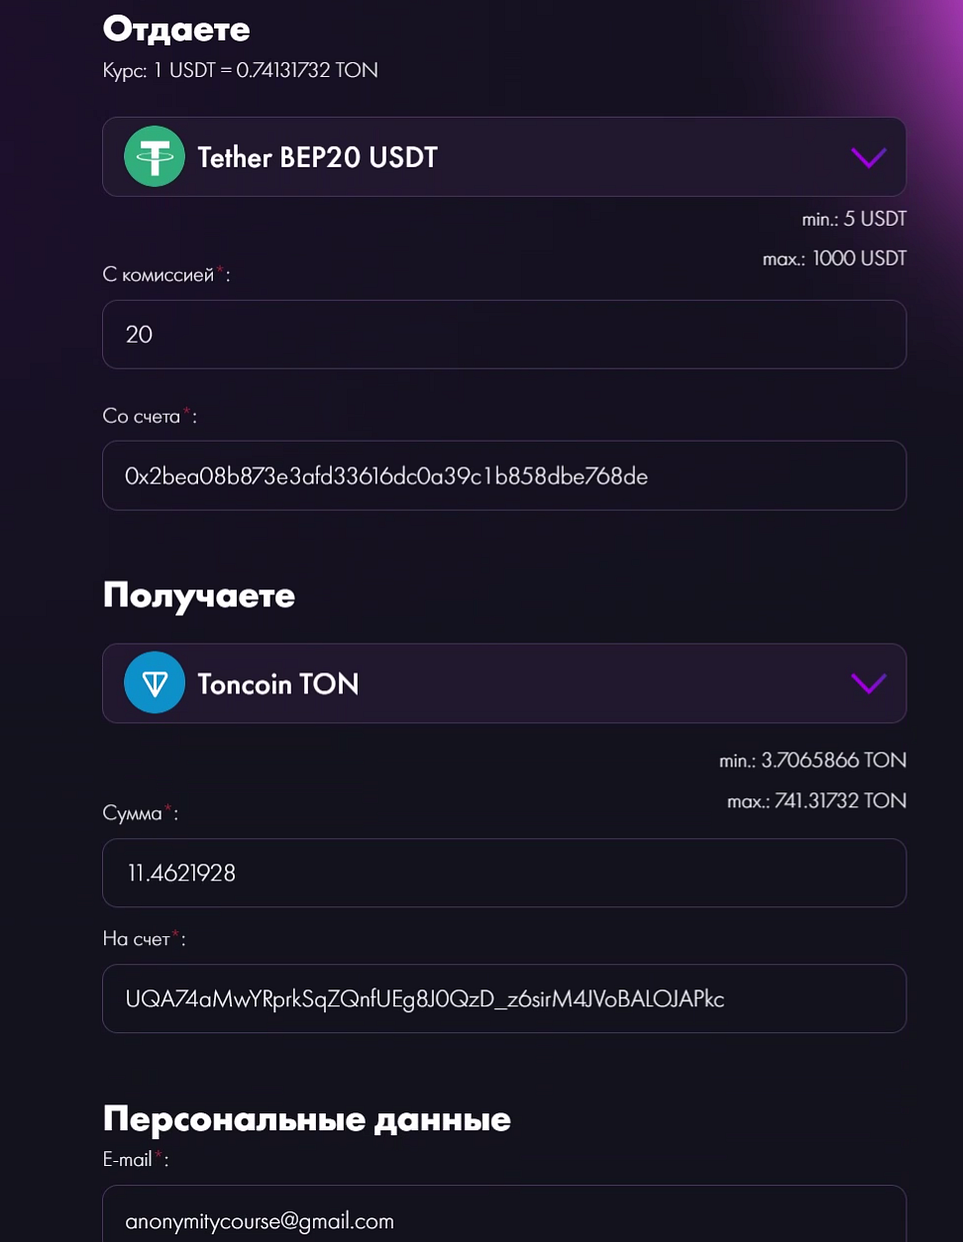The image size is (963, 1242).
Task: Focus the "Сумма" field showing 11.4621928
Action: pos(504,873)
